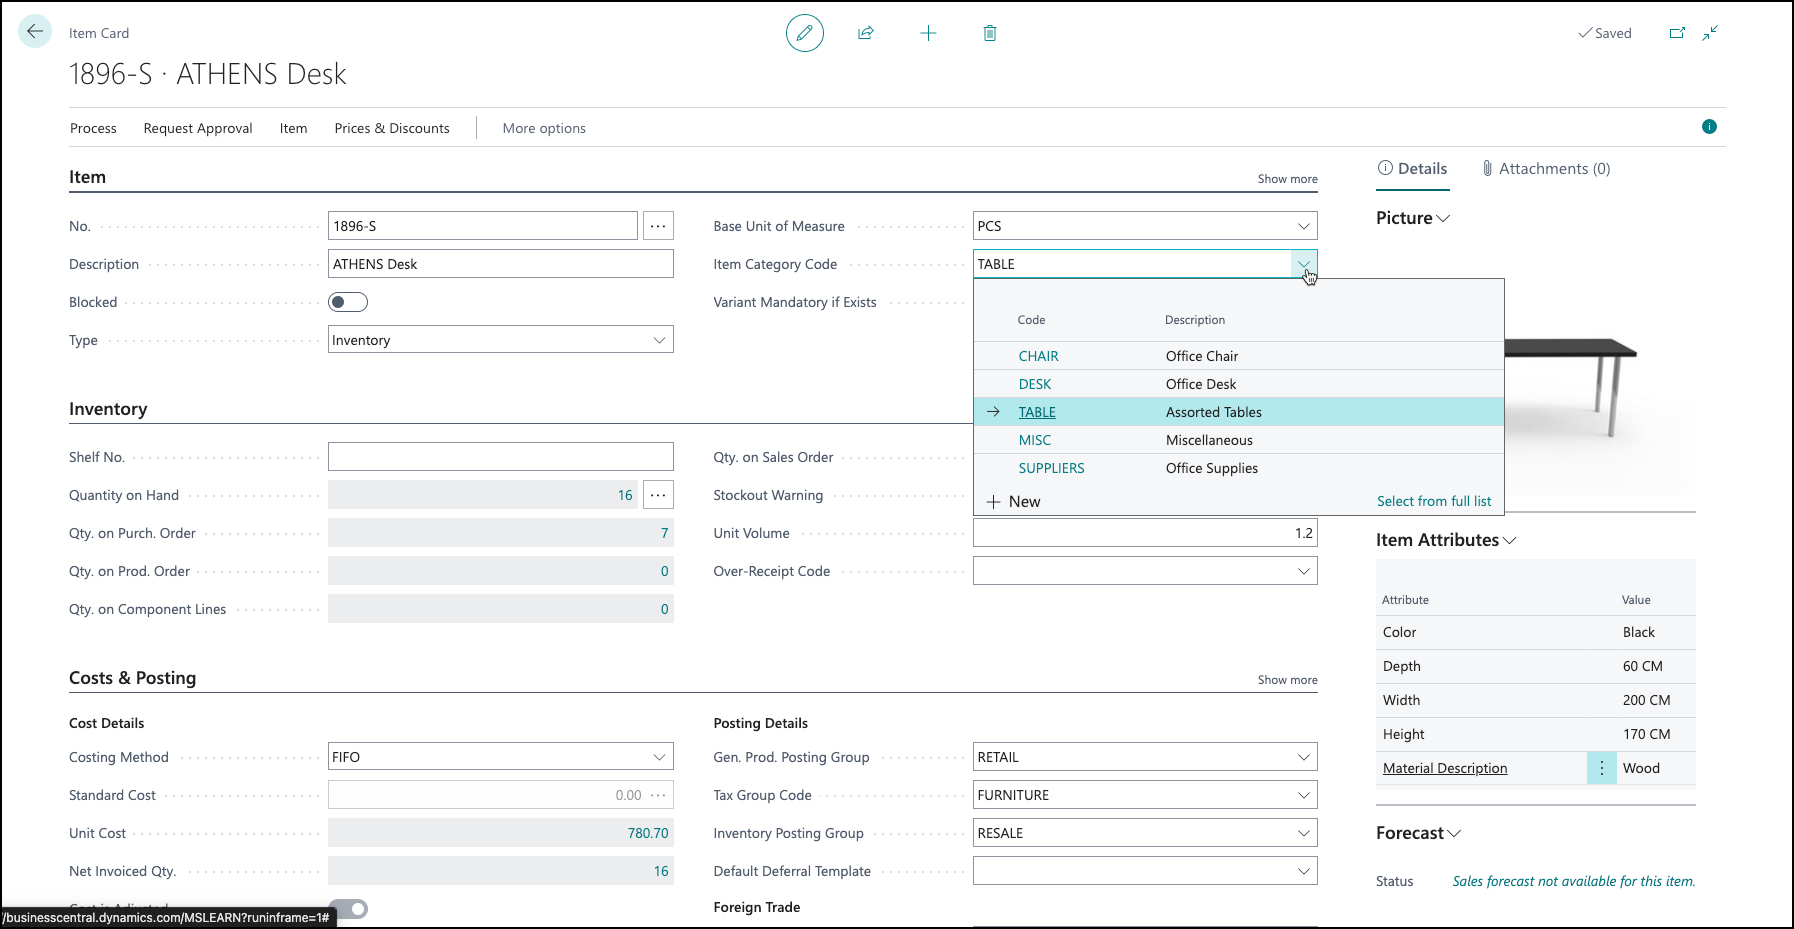Open the Request Approval menu

[x=198, y=128]
